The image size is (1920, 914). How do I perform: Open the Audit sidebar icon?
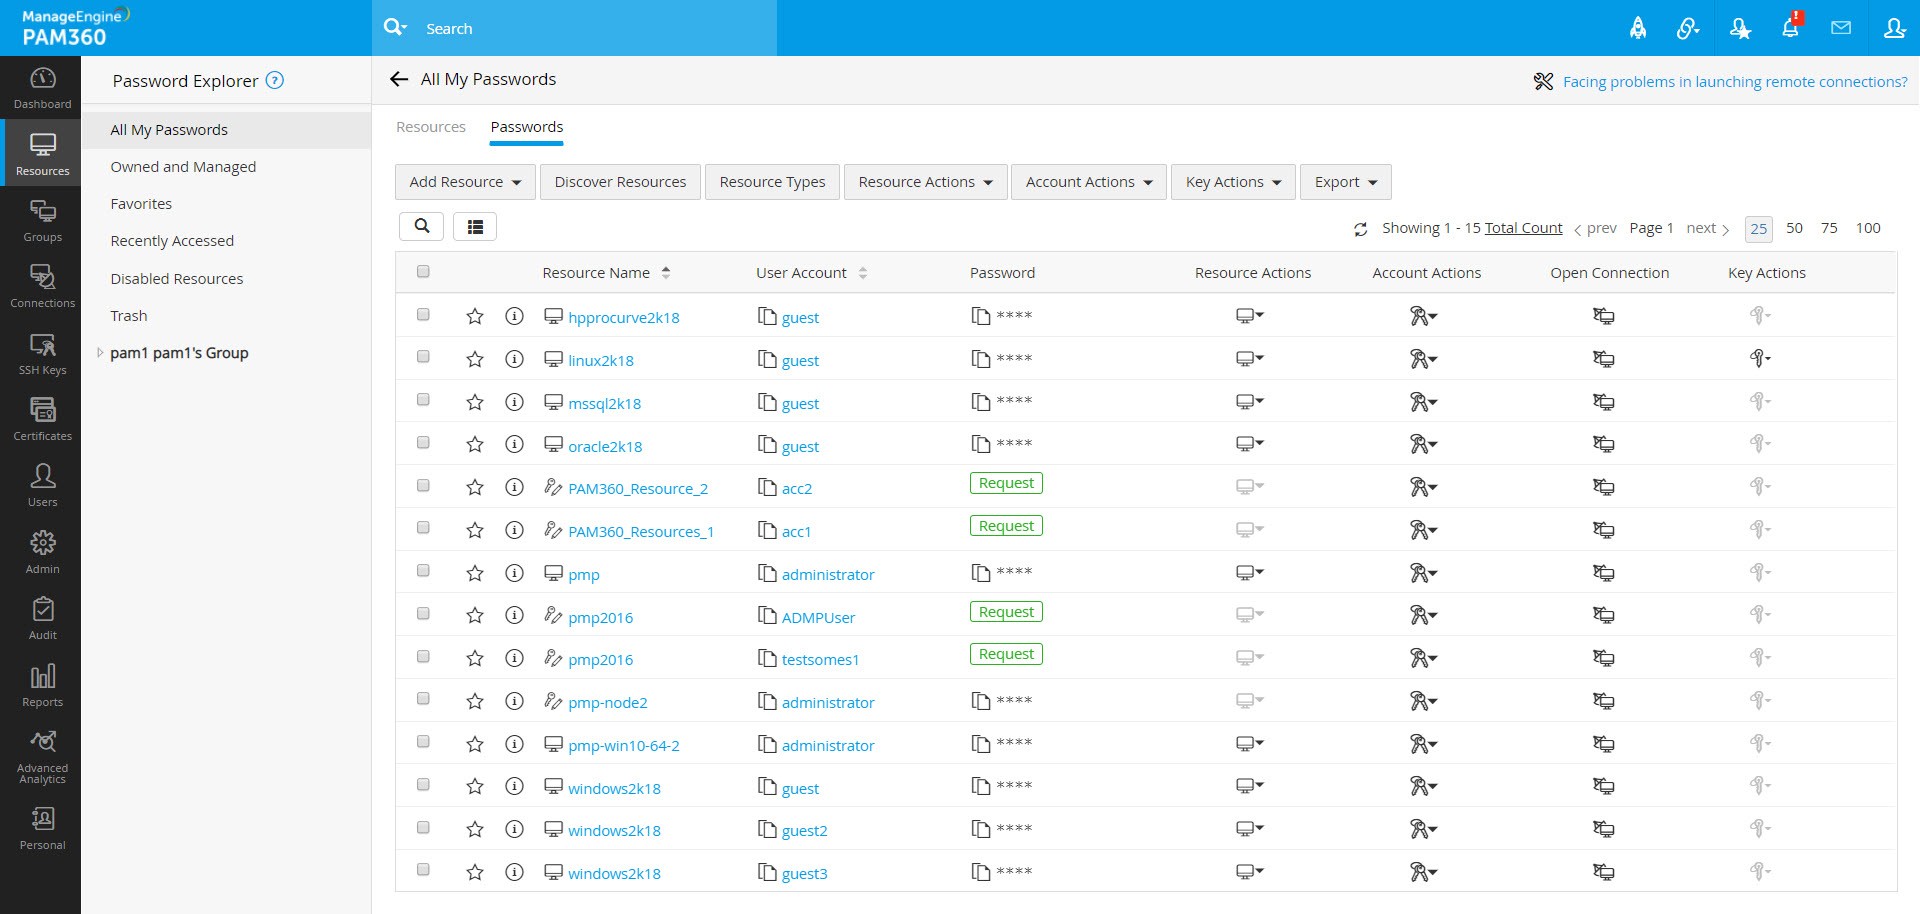[42, 619]
